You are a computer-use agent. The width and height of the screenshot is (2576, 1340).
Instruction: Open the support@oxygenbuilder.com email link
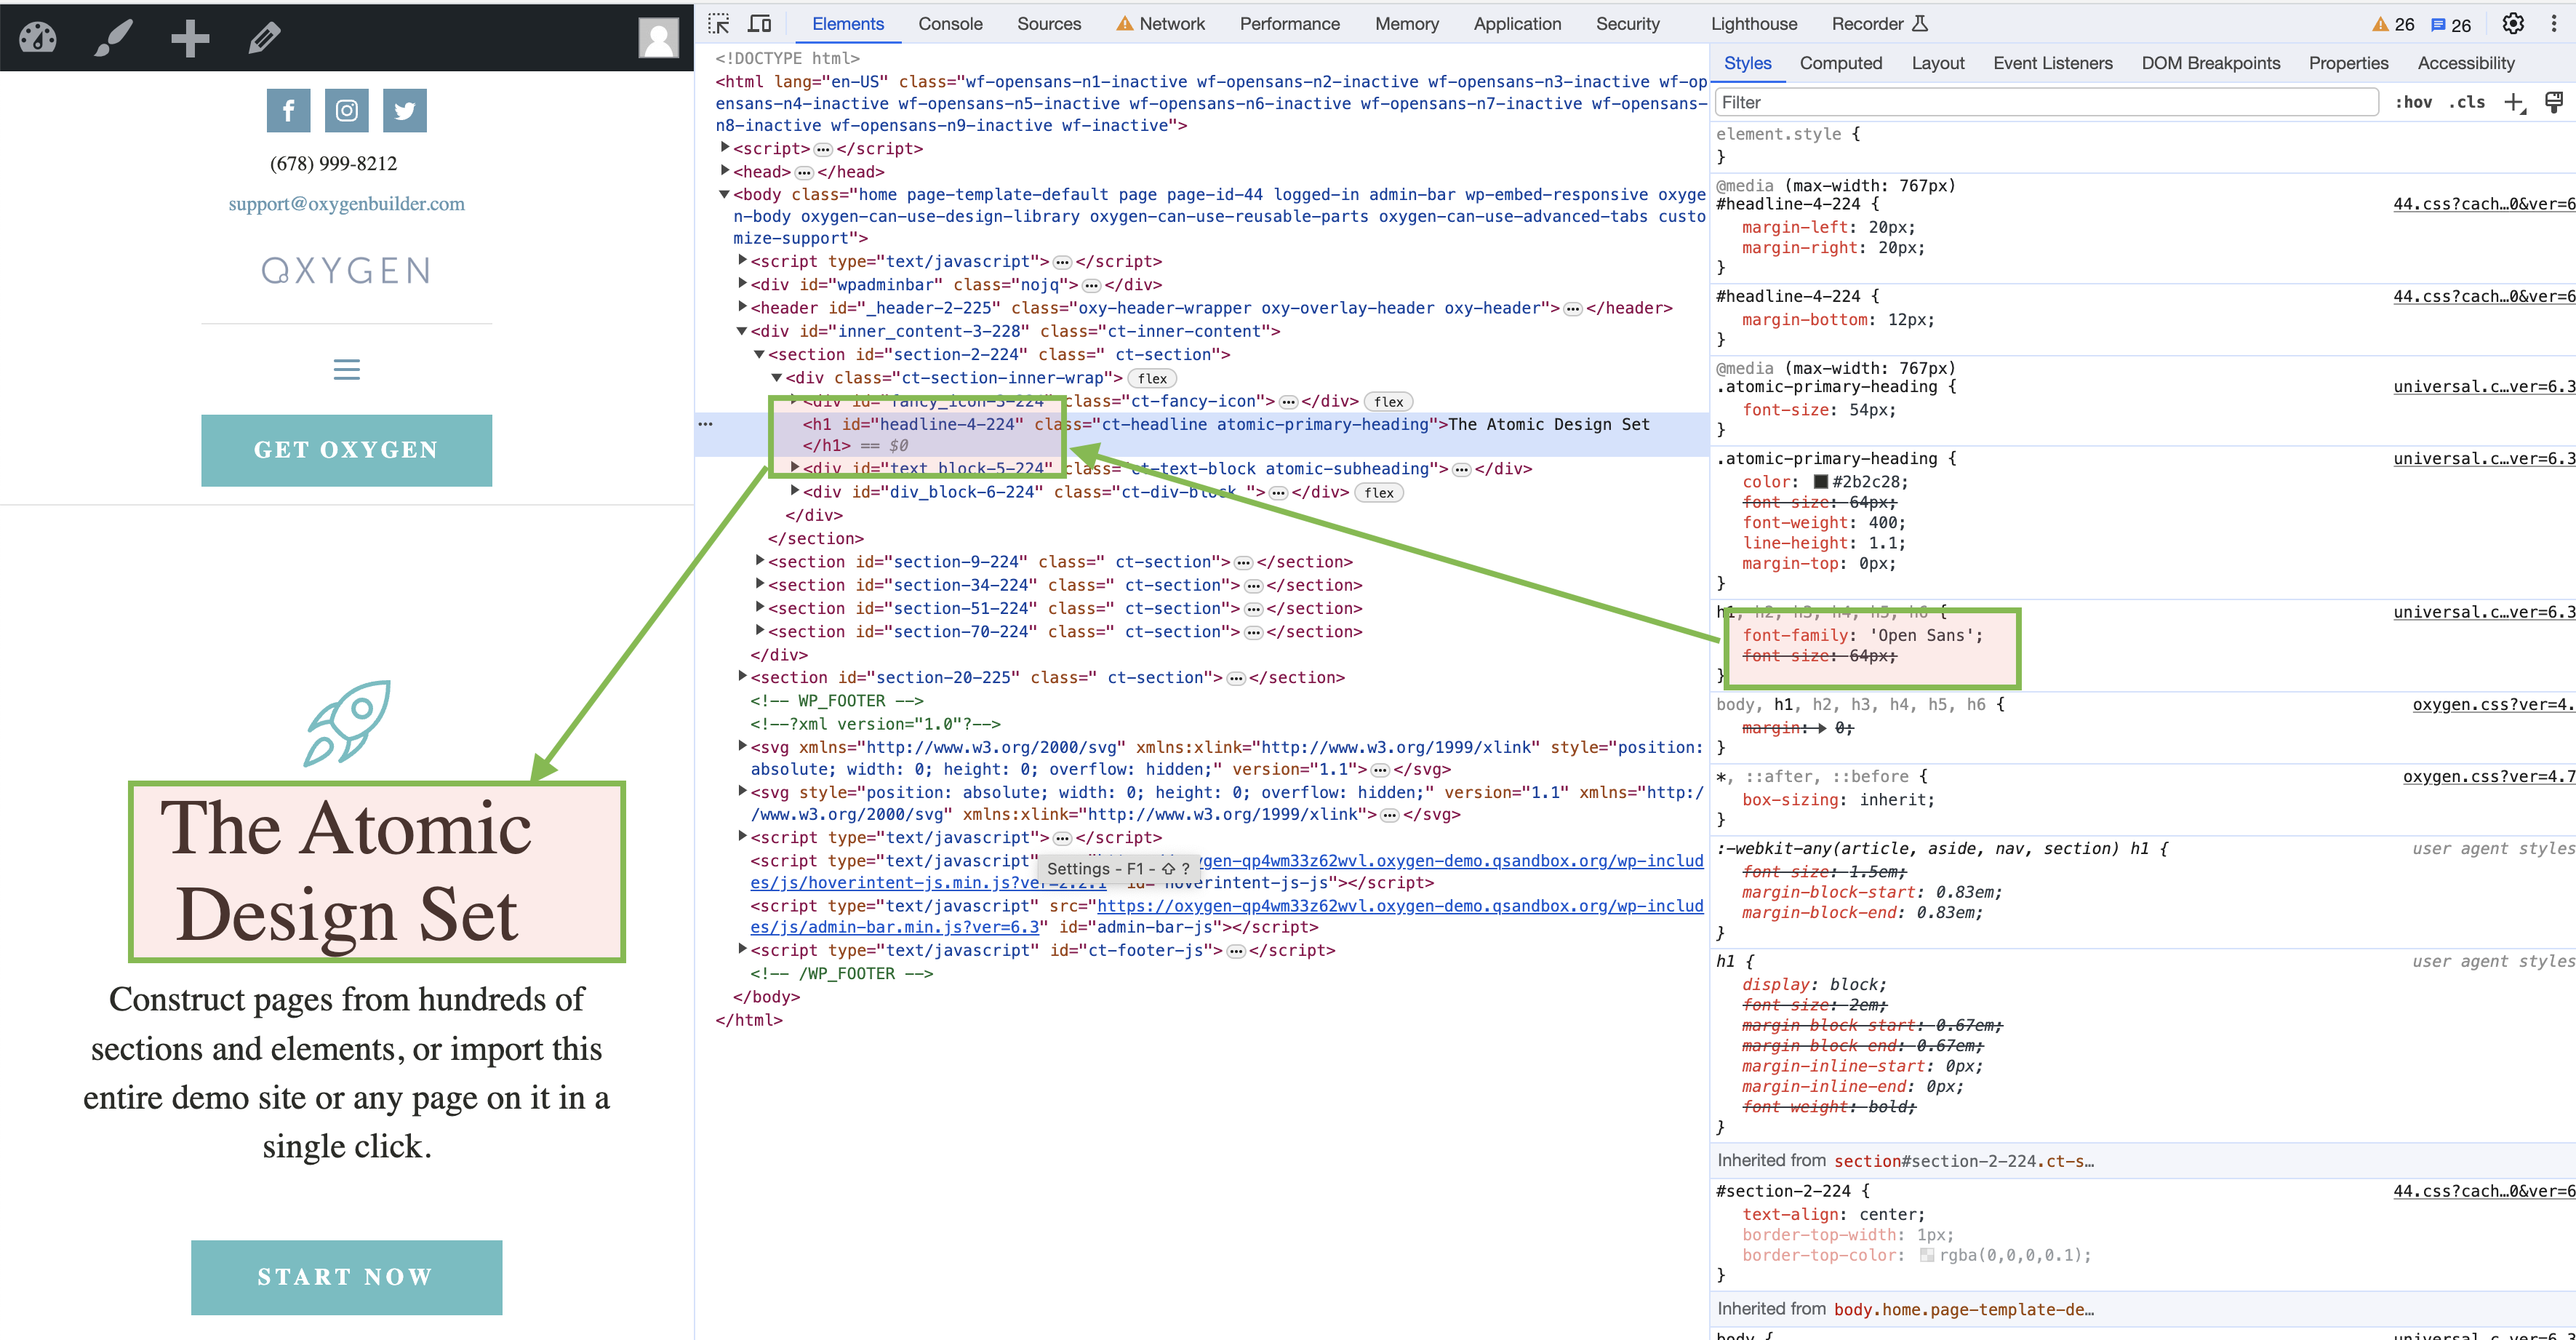(x=346, y=203)
